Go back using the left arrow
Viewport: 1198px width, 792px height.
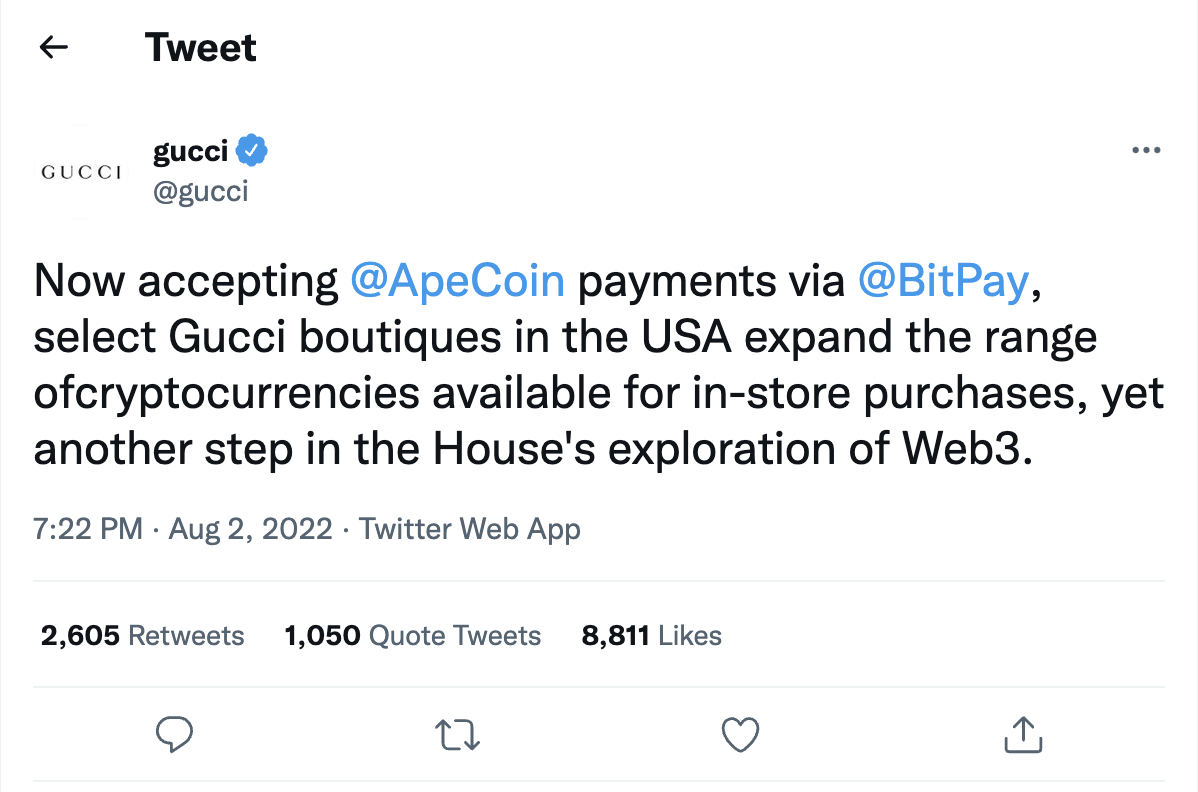point(53,47)
